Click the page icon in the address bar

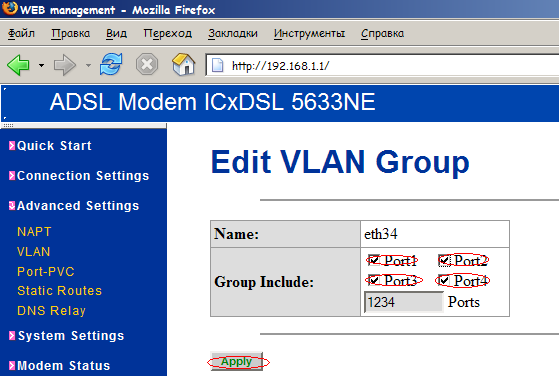pos(217,66)
